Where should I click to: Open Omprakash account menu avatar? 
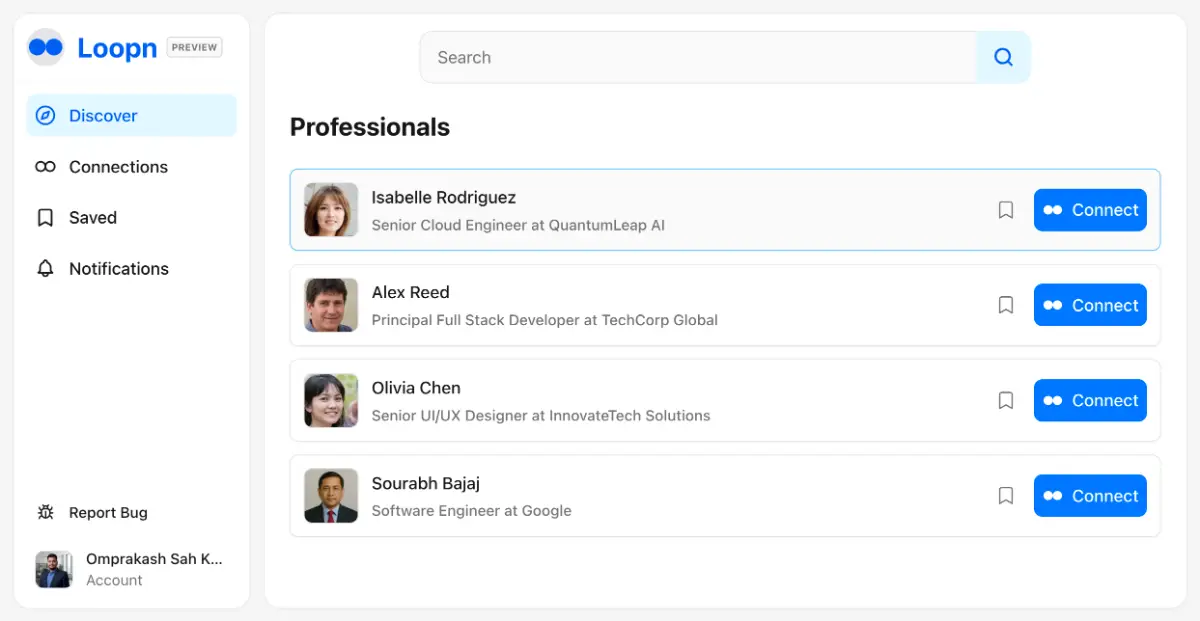[x=54, y=569]
